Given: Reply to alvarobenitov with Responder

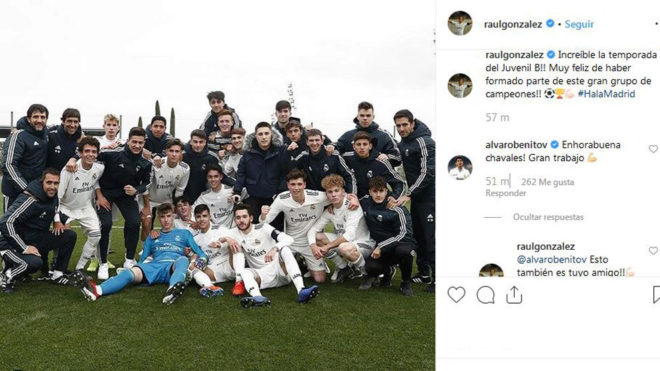Looking at the screenshot, I should pyautogui.click(x=506, y=193).
